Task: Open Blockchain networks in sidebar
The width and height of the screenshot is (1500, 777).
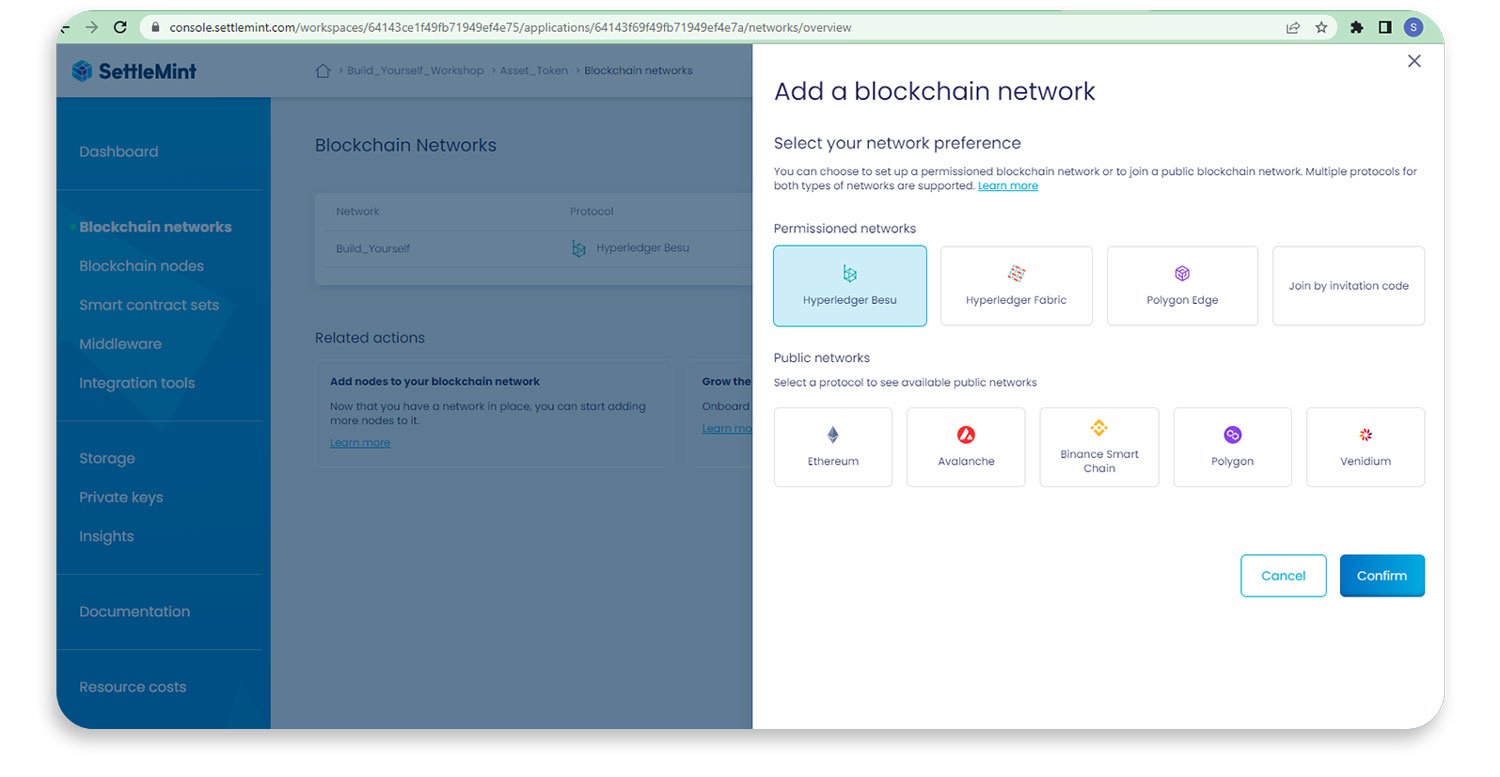Action: pyautogui.click(x=156, y=227)
